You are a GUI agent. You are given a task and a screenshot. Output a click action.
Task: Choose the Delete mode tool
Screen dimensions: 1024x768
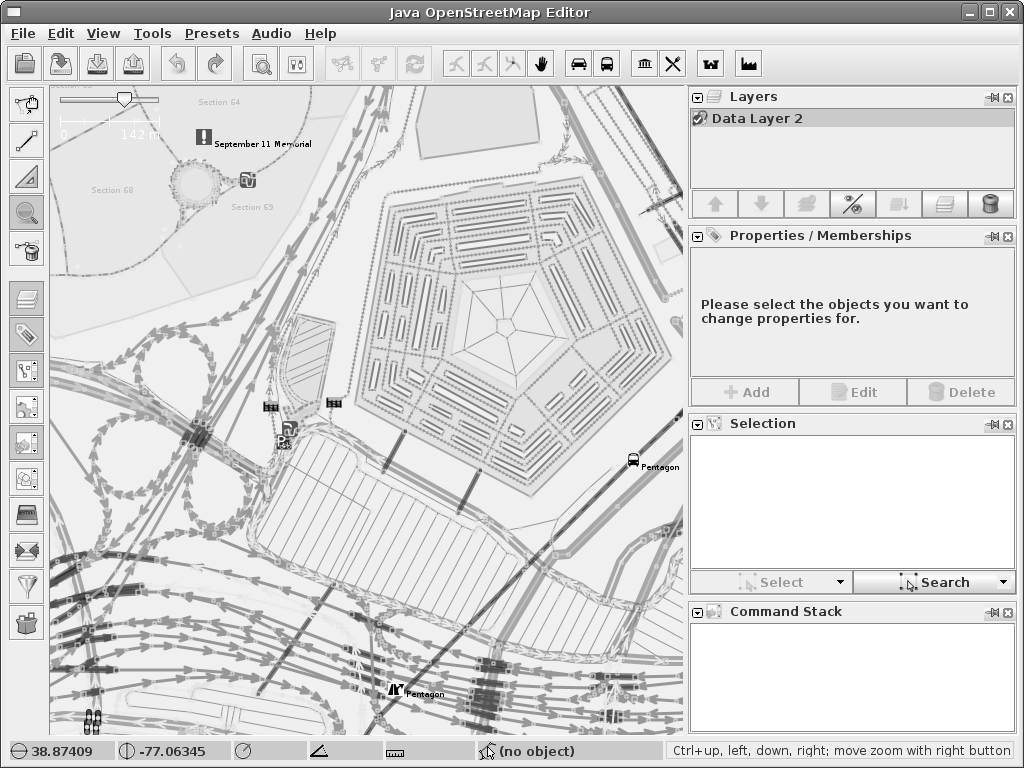point(27,250)
